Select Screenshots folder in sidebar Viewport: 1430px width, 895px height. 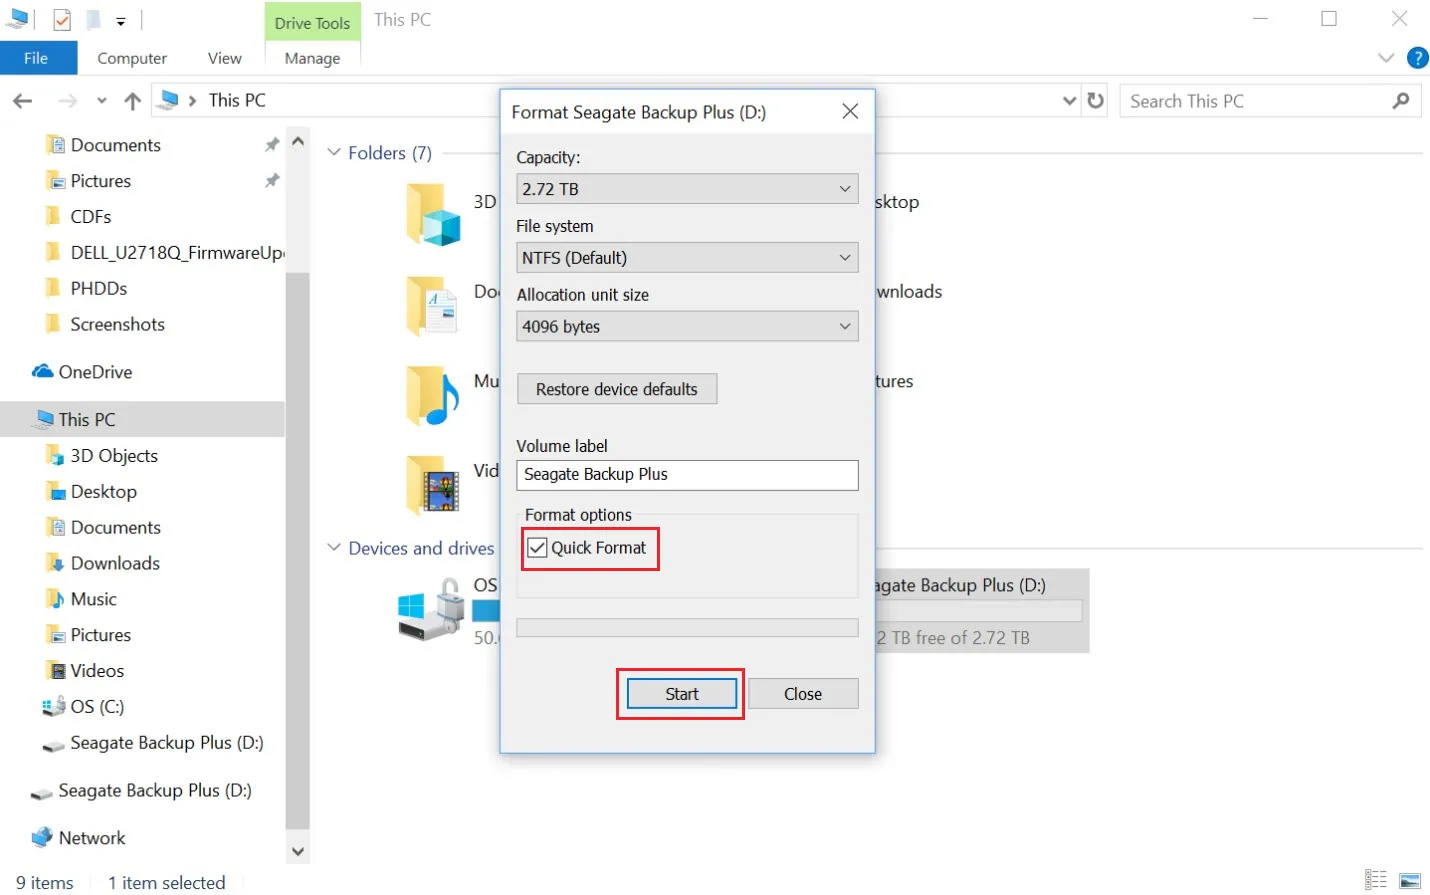(105, 325)
